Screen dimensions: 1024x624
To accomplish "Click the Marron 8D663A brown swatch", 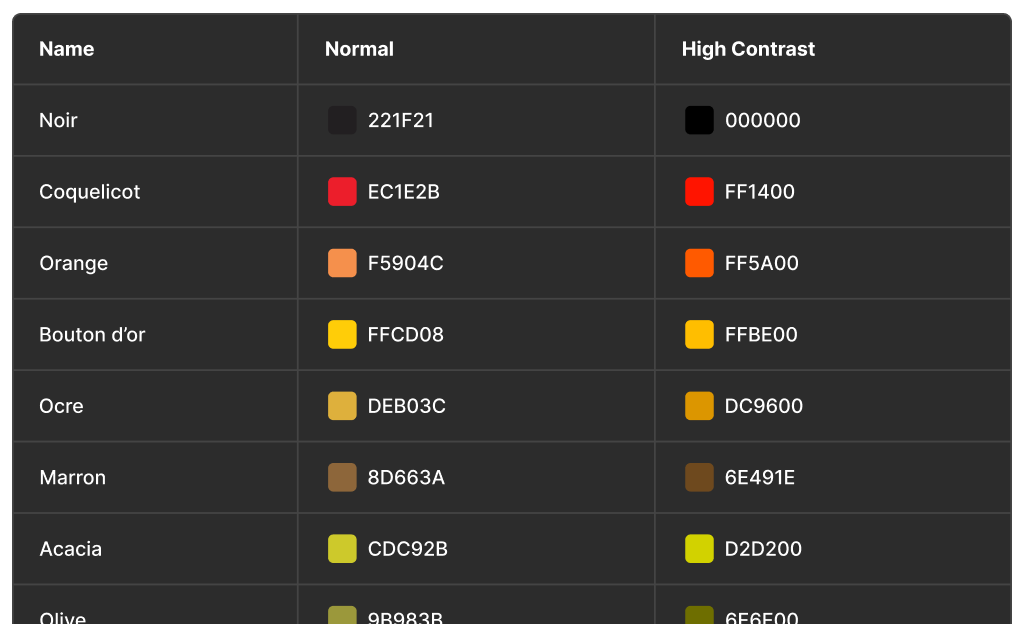I will (x=342, y=477).
